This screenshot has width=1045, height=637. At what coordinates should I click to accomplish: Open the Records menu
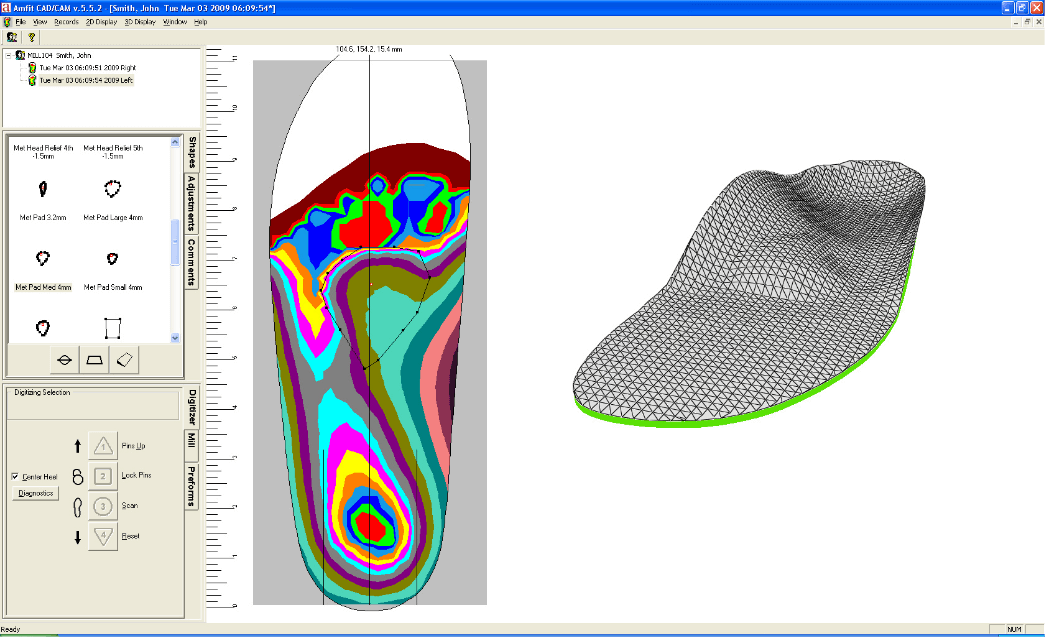(66, 21)
